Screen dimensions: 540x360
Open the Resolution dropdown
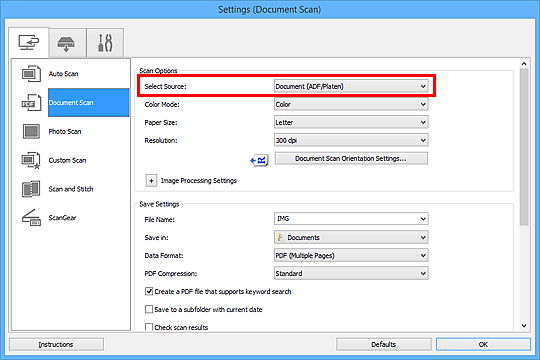coord(351,140)
